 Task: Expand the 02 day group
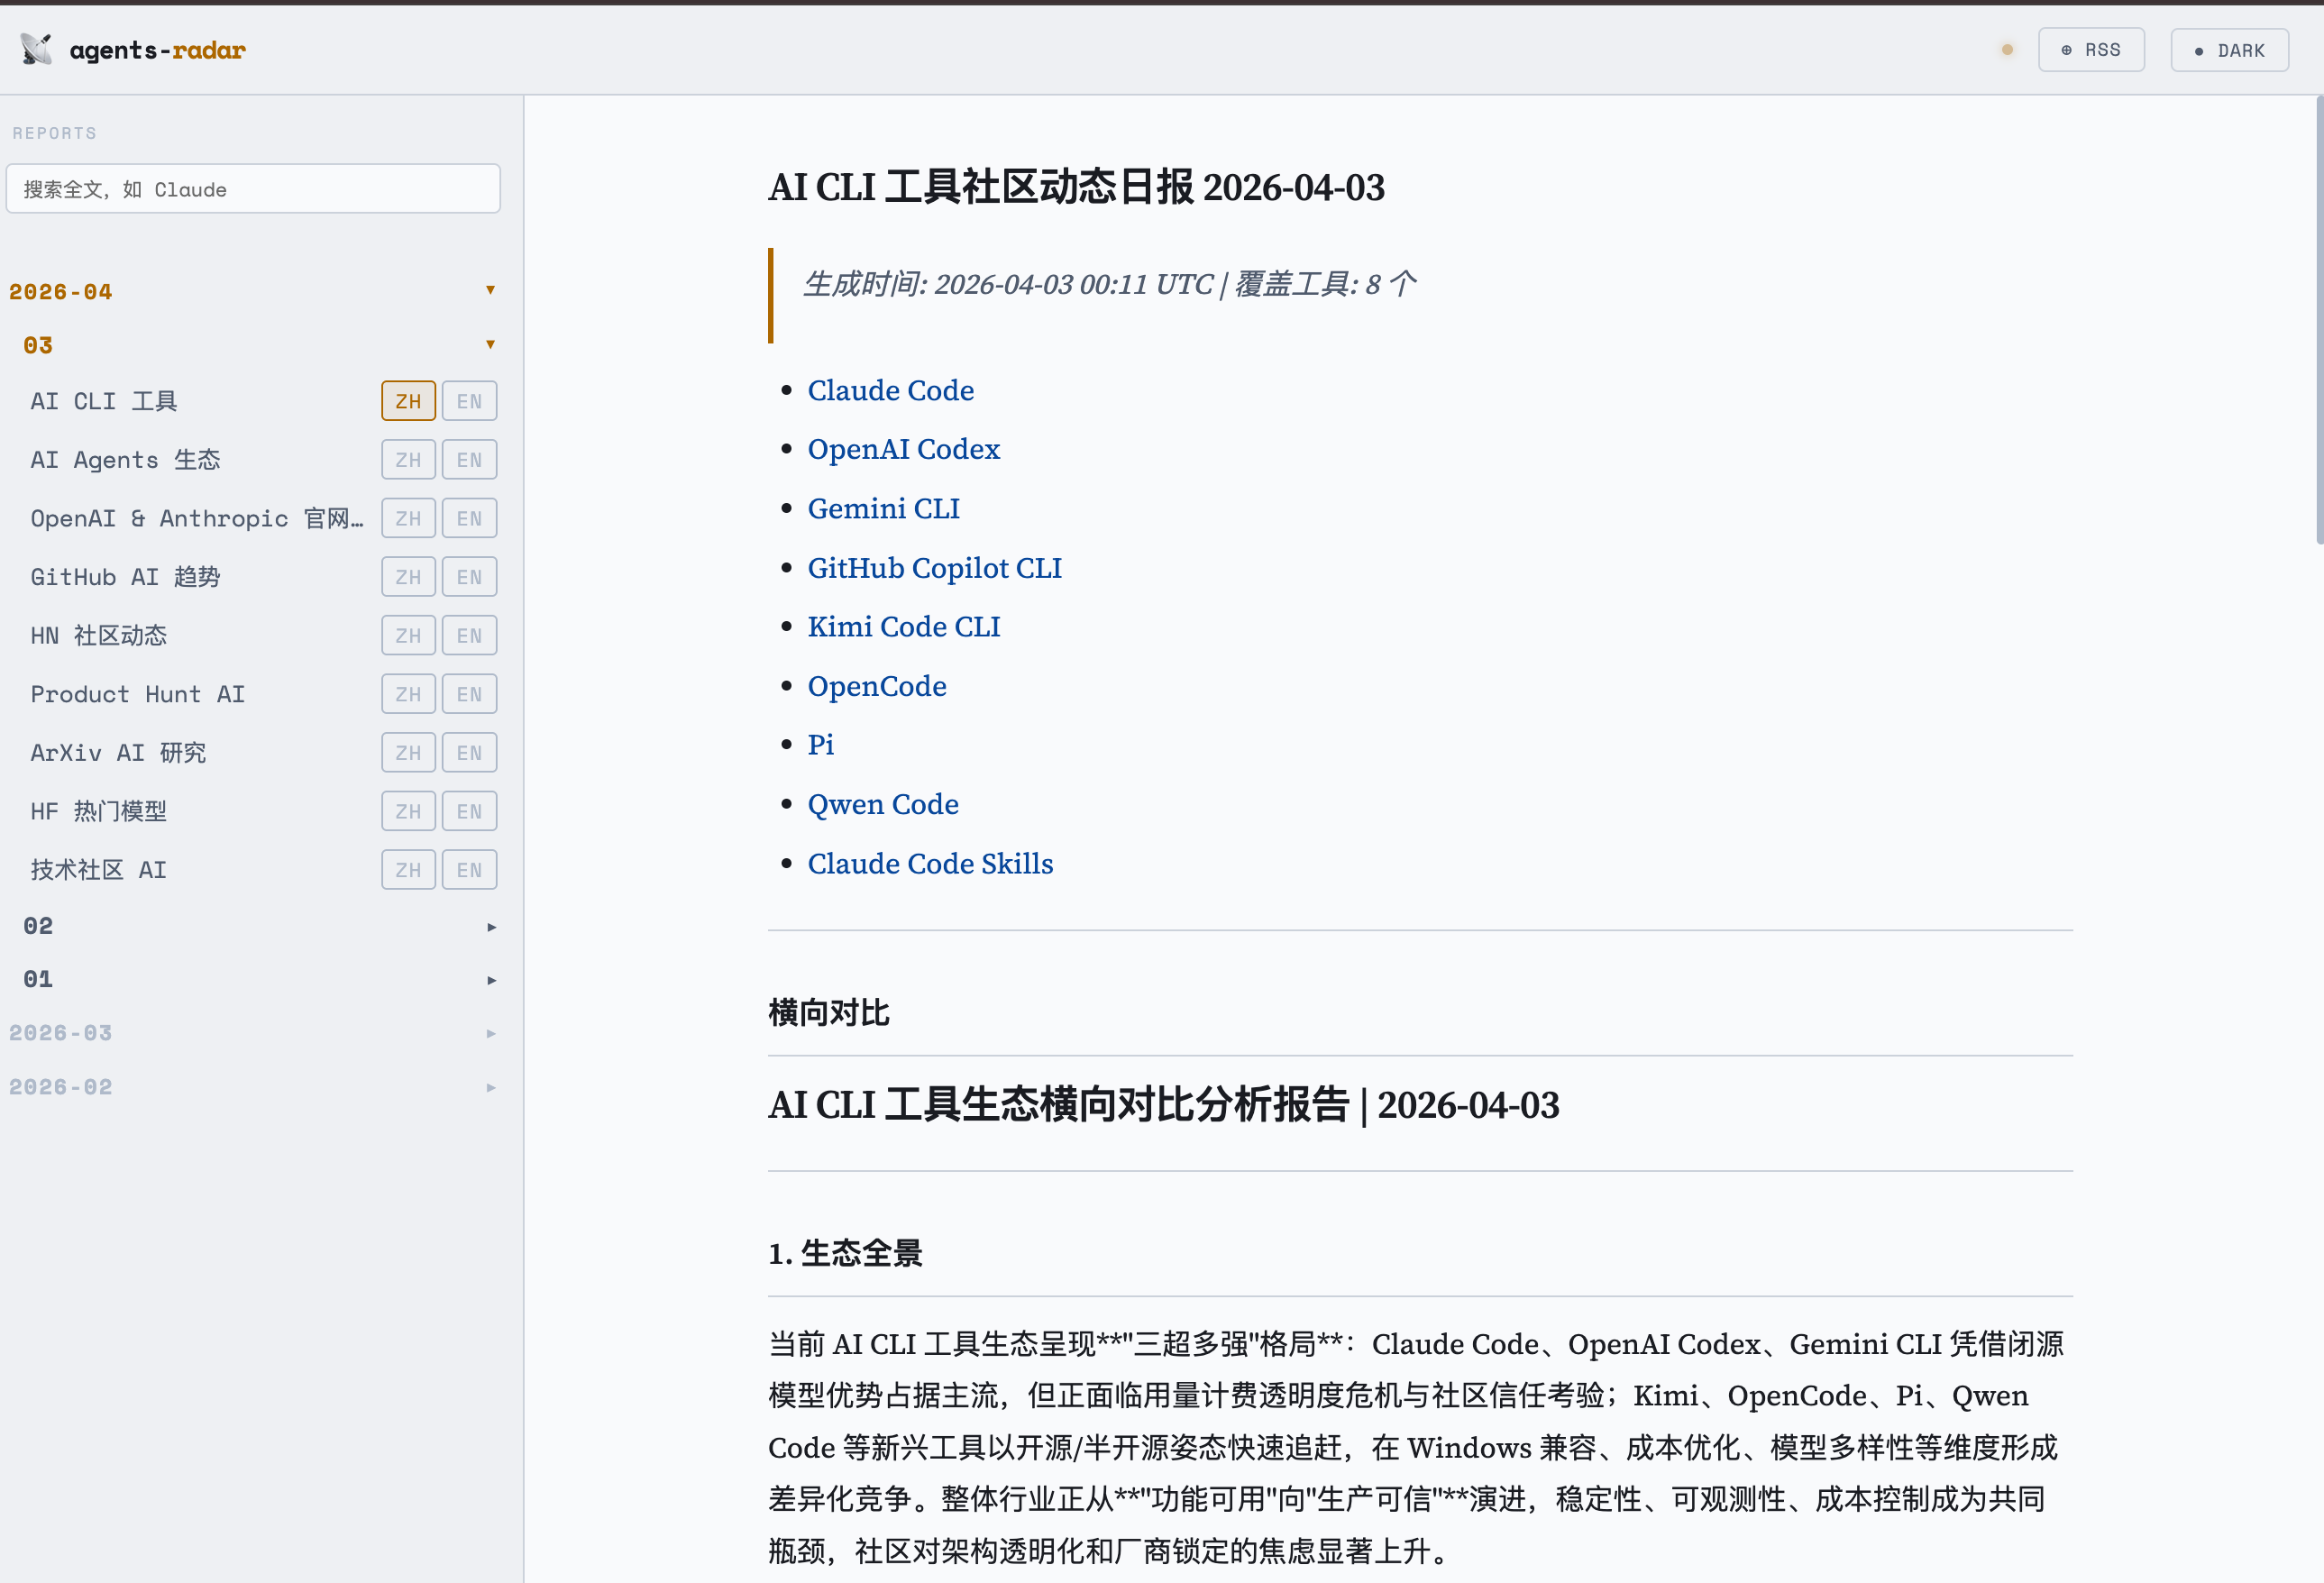point(258,926)
